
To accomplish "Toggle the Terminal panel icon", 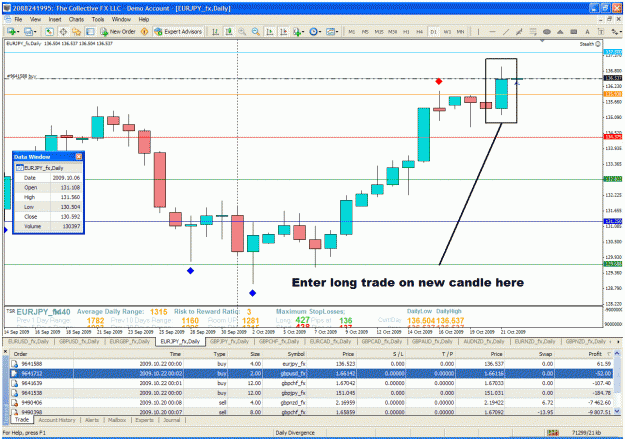I will 90,31.
